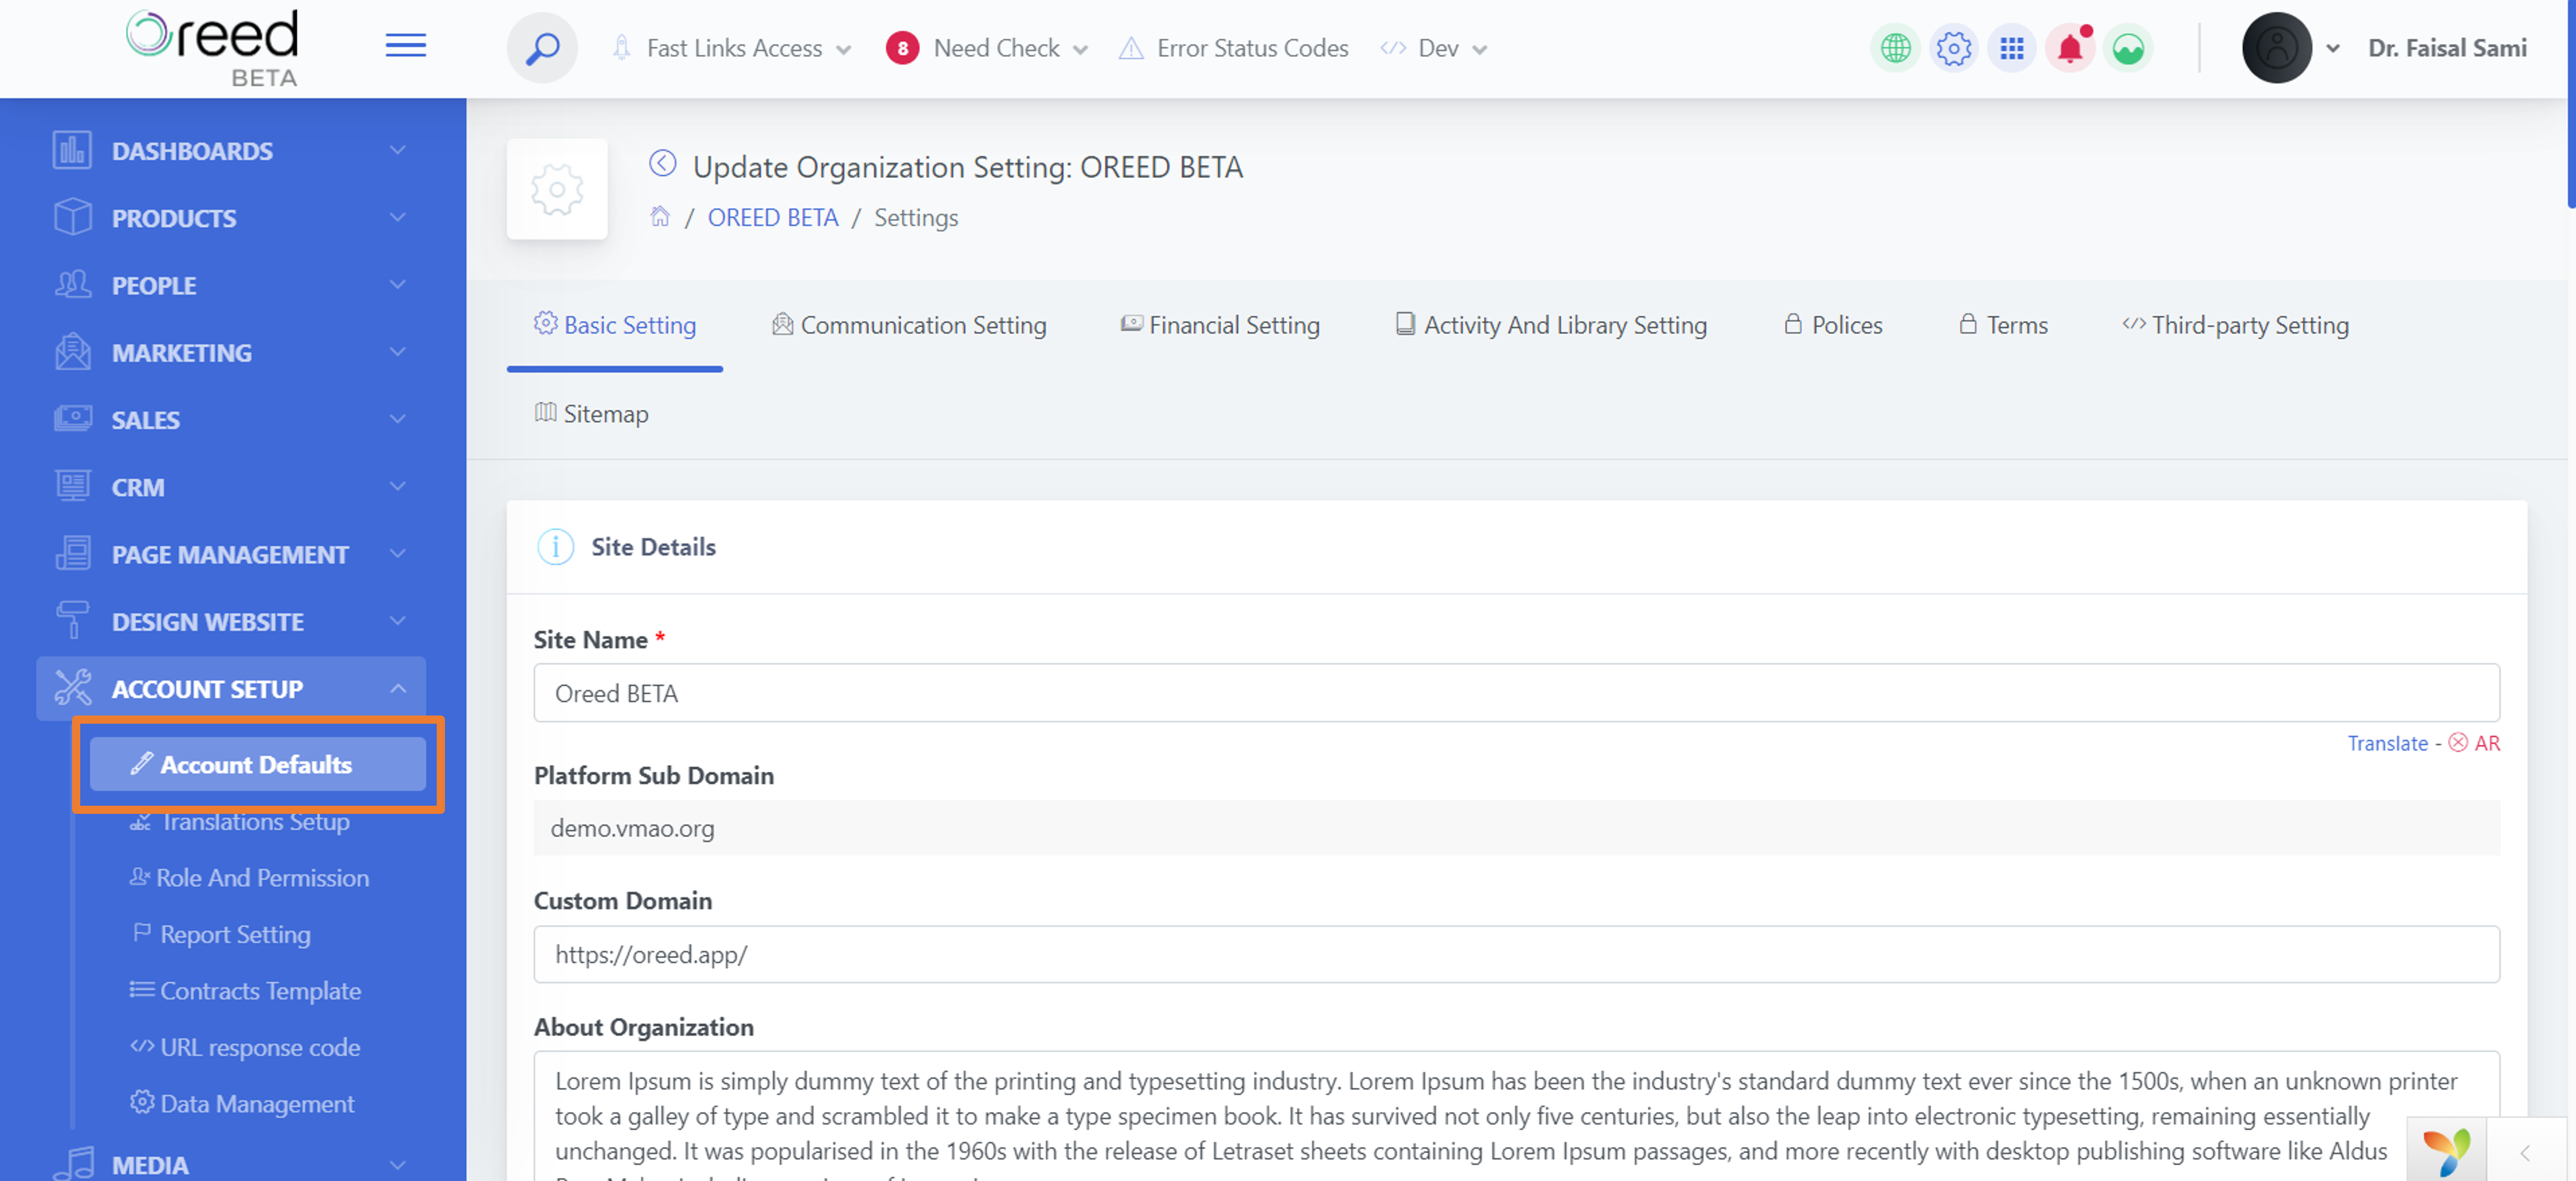
Task: Open Role And Permission in sidebar
Action: coord(262,878)
